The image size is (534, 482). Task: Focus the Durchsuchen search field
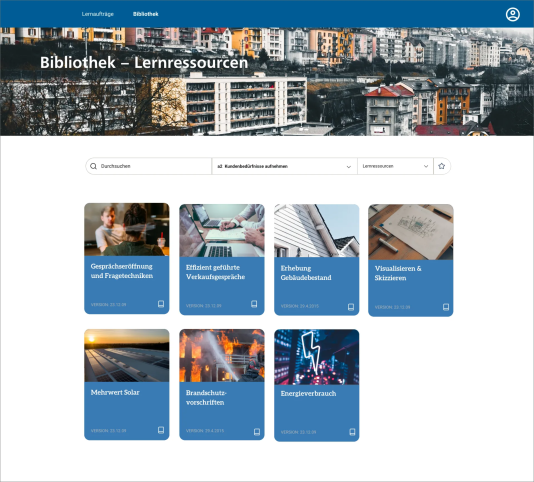coord(148,166)
